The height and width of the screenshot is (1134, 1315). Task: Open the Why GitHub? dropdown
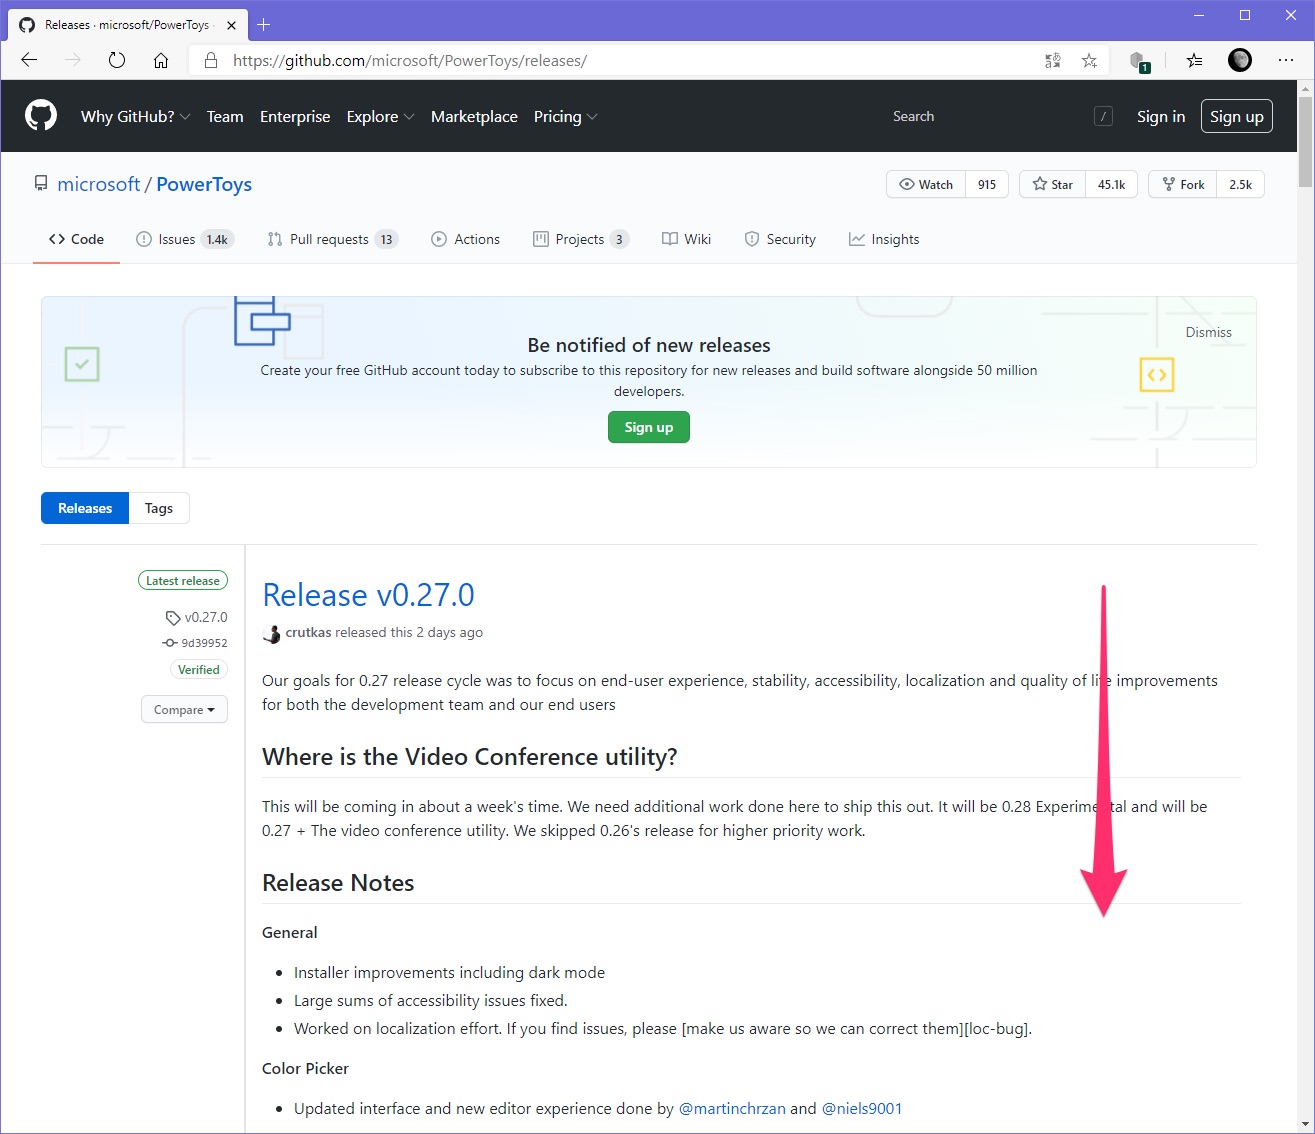coord(135,116)
